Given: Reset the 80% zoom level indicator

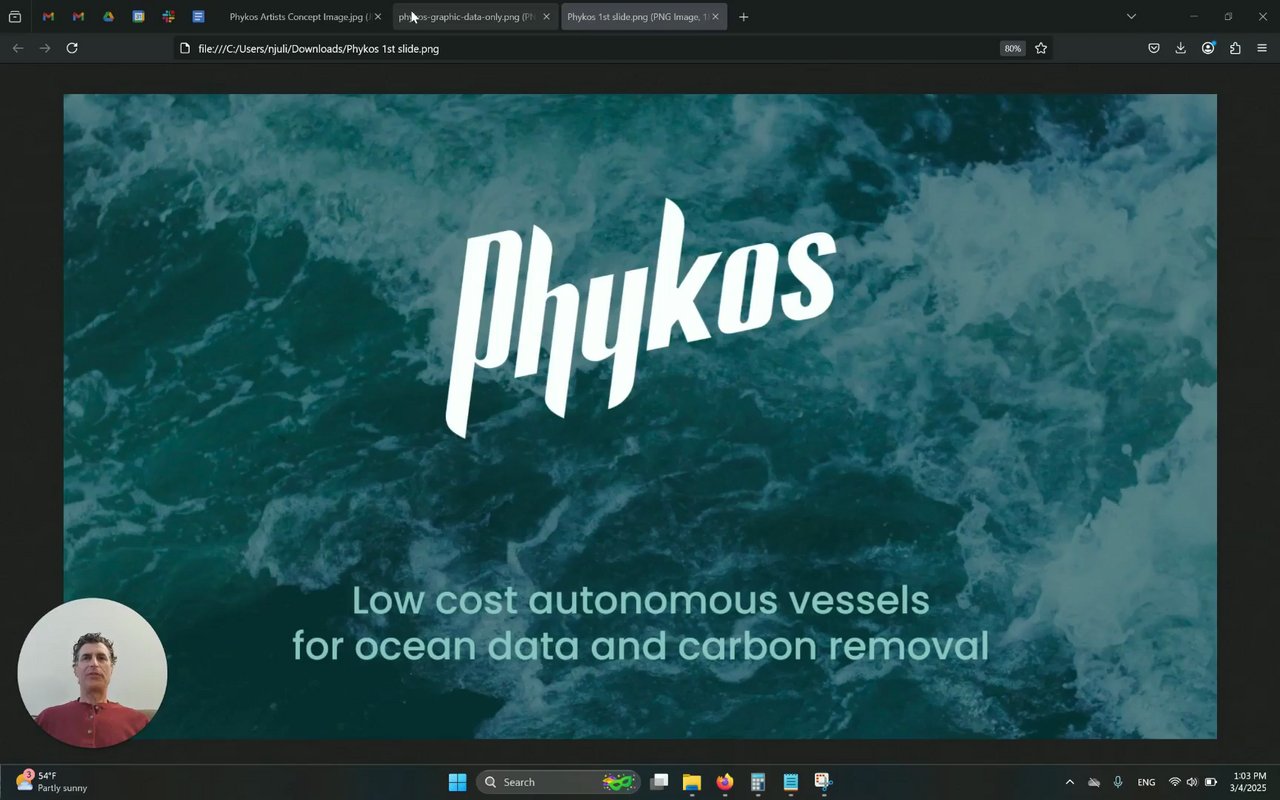Looking at the screenshot, I should [x=1013, y=48].
